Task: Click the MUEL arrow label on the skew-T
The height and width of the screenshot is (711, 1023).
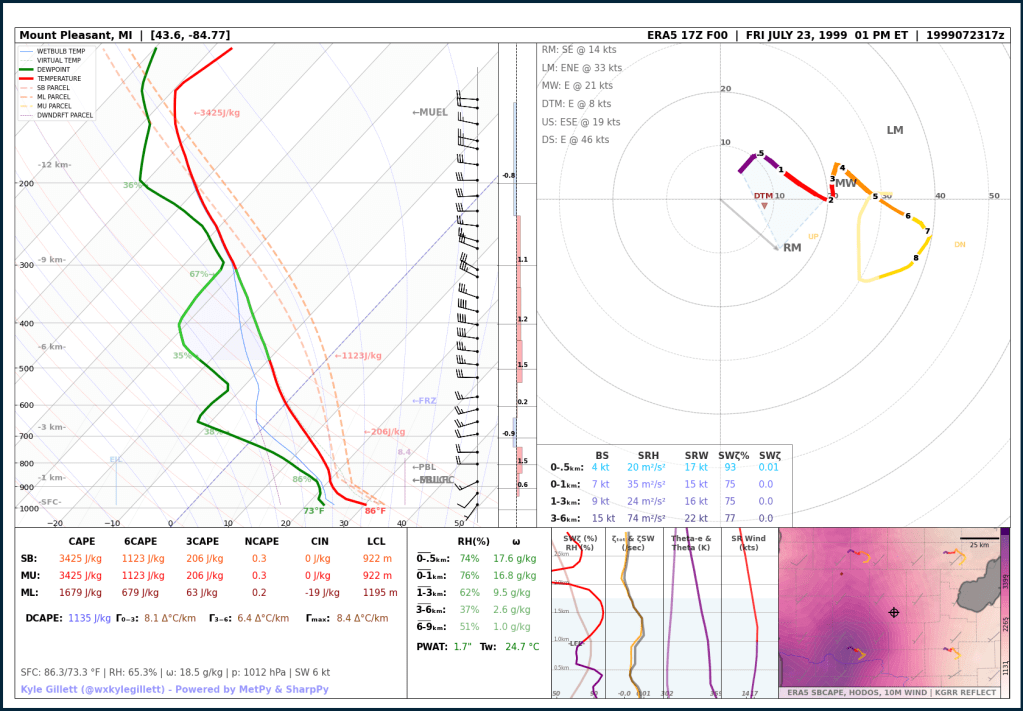Action: point(430,113)
